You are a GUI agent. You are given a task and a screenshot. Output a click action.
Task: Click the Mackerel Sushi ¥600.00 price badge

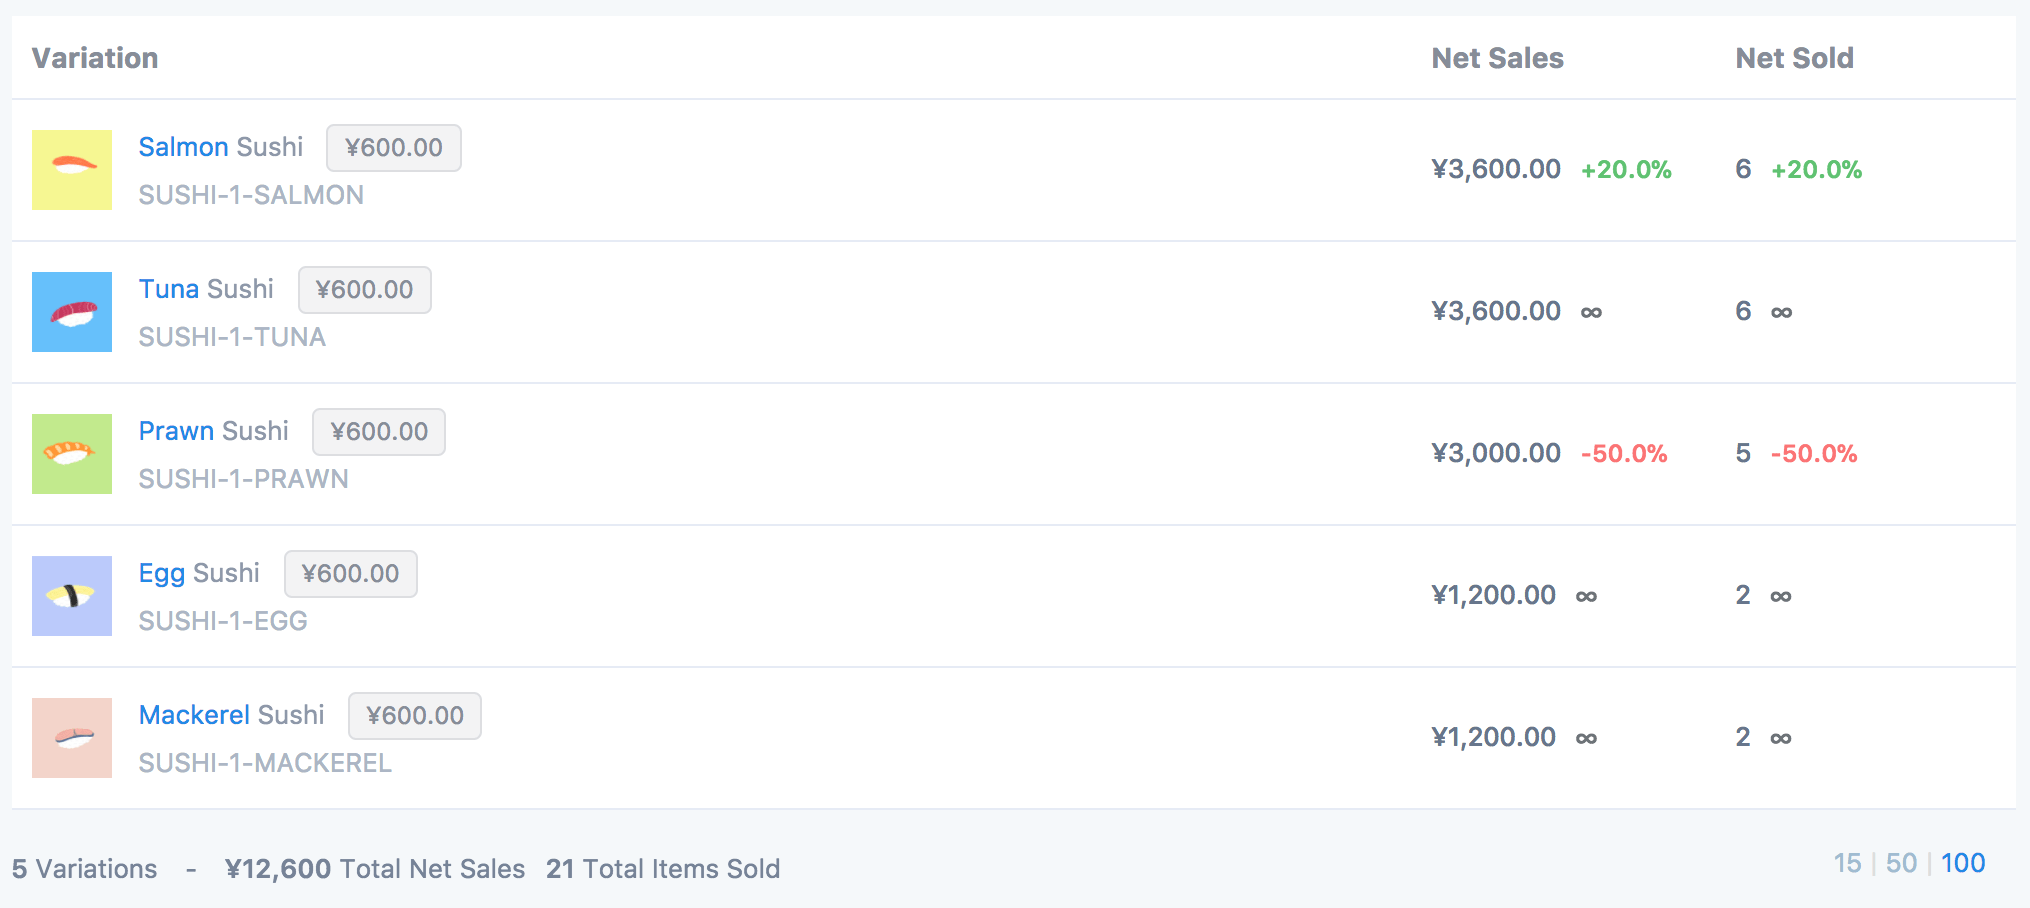(415, 716)
